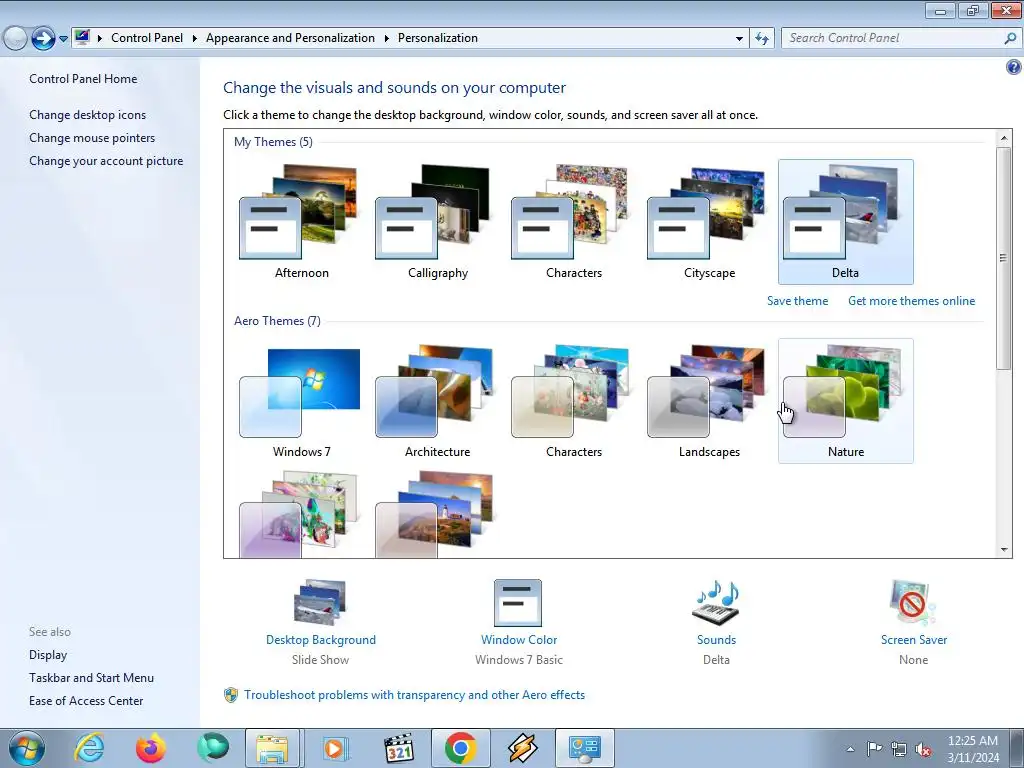Click Get more themes online

(911, 301)
